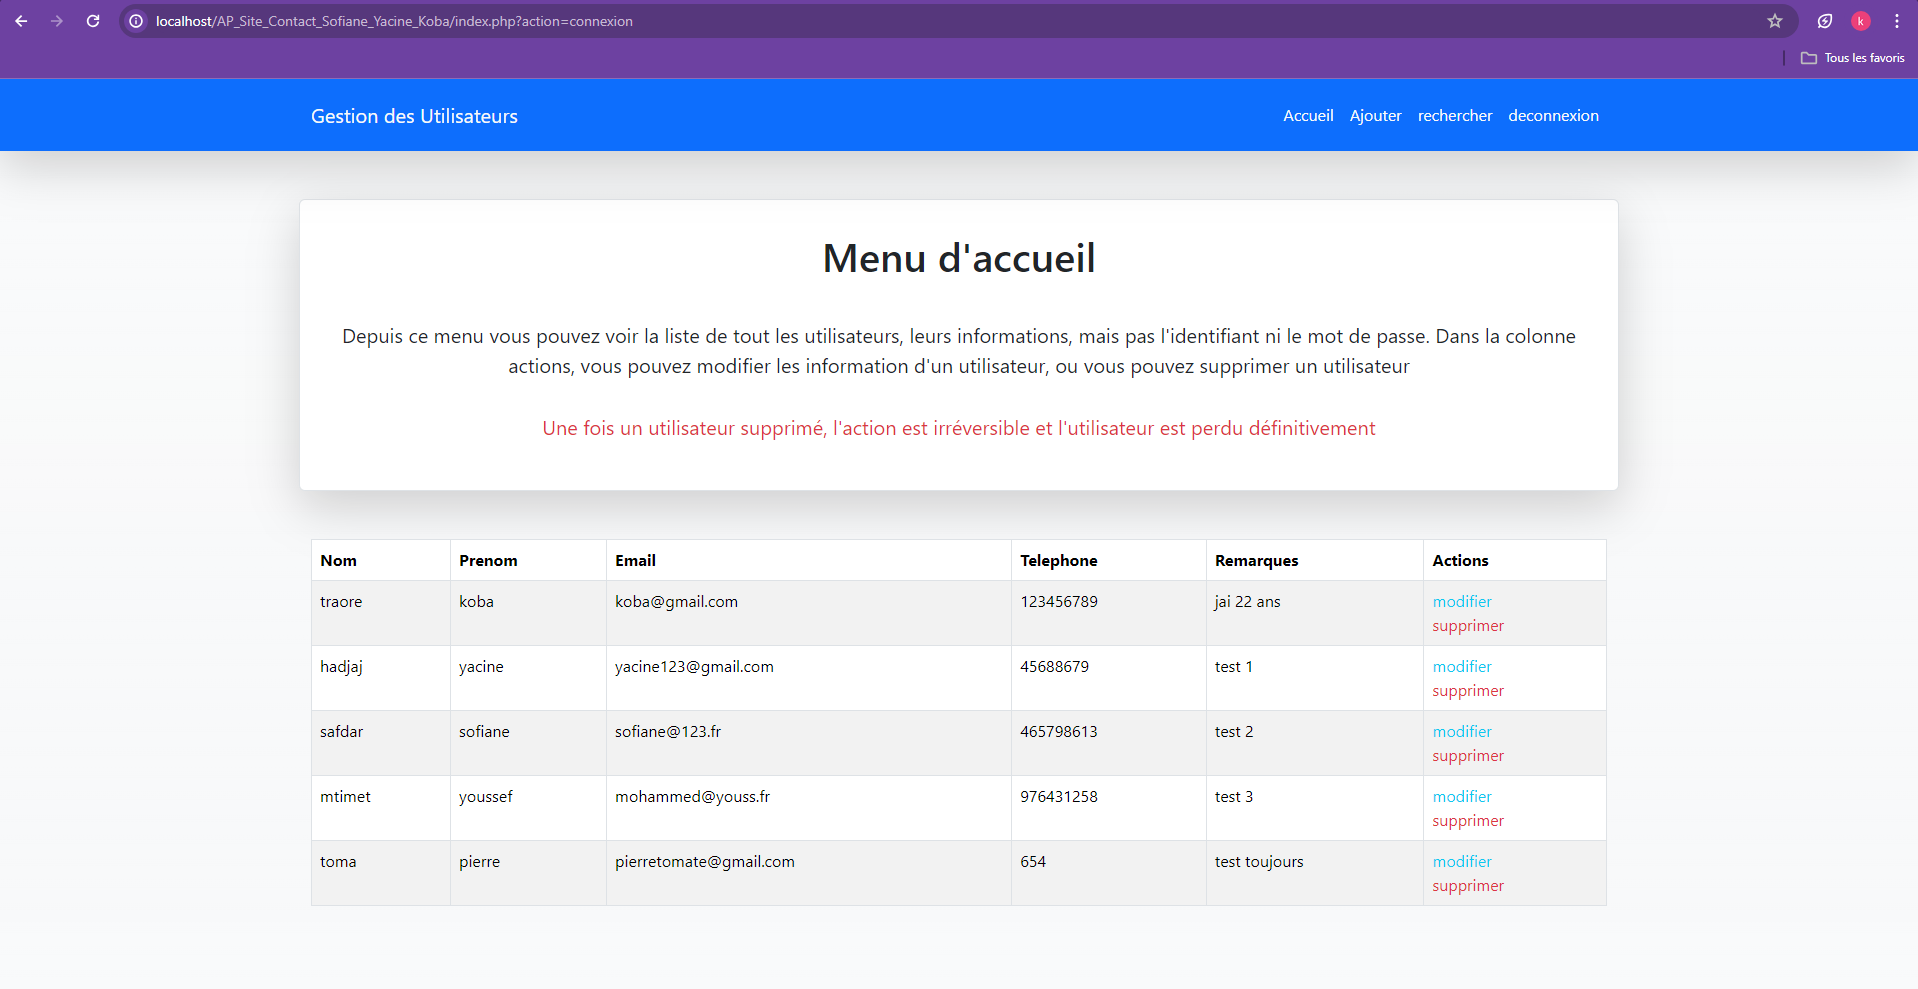
Task: Delete user mtimet youssef
Action: click(1467, 821)
